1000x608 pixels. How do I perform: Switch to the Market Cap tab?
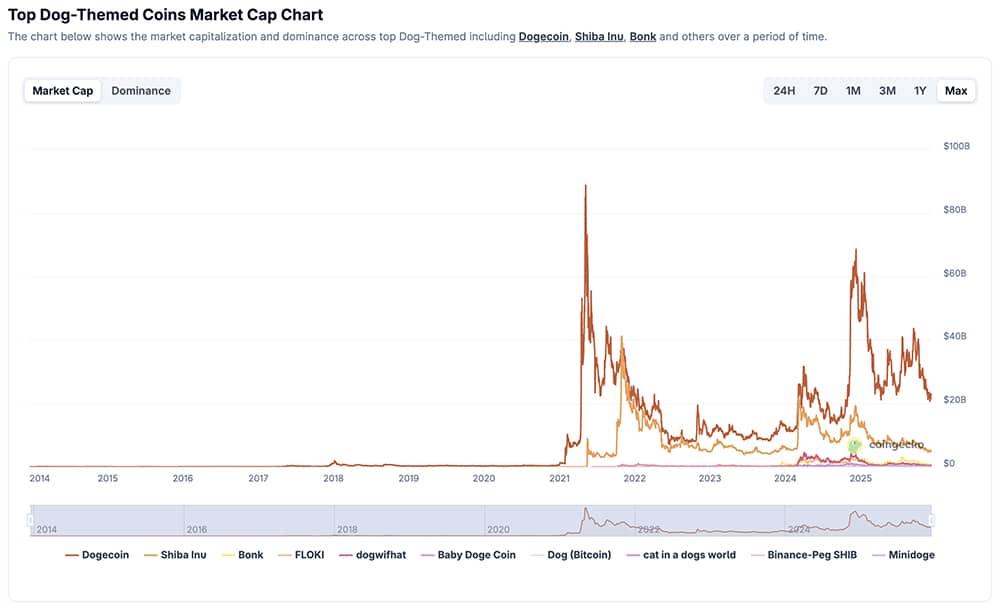[62, 90]
